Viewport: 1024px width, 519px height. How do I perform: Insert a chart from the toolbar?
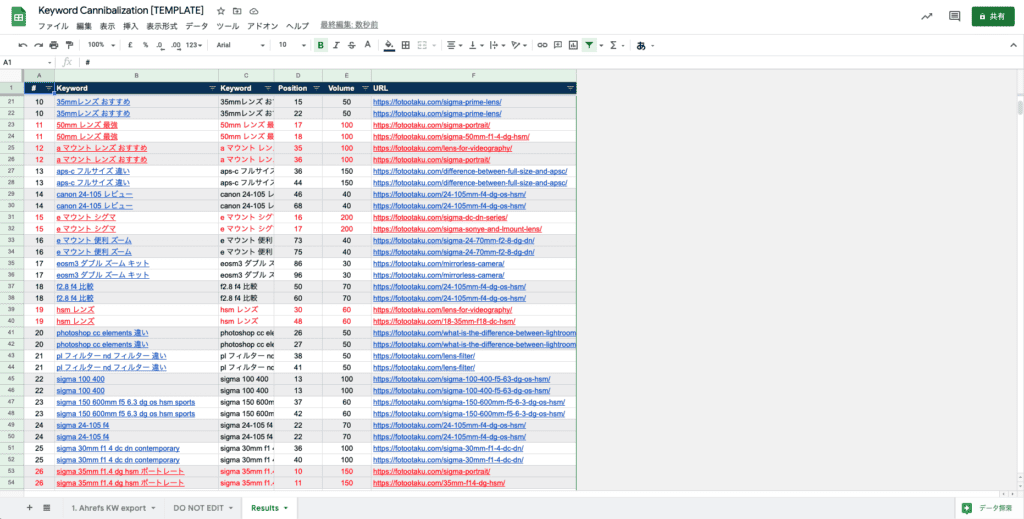[573, 45]
